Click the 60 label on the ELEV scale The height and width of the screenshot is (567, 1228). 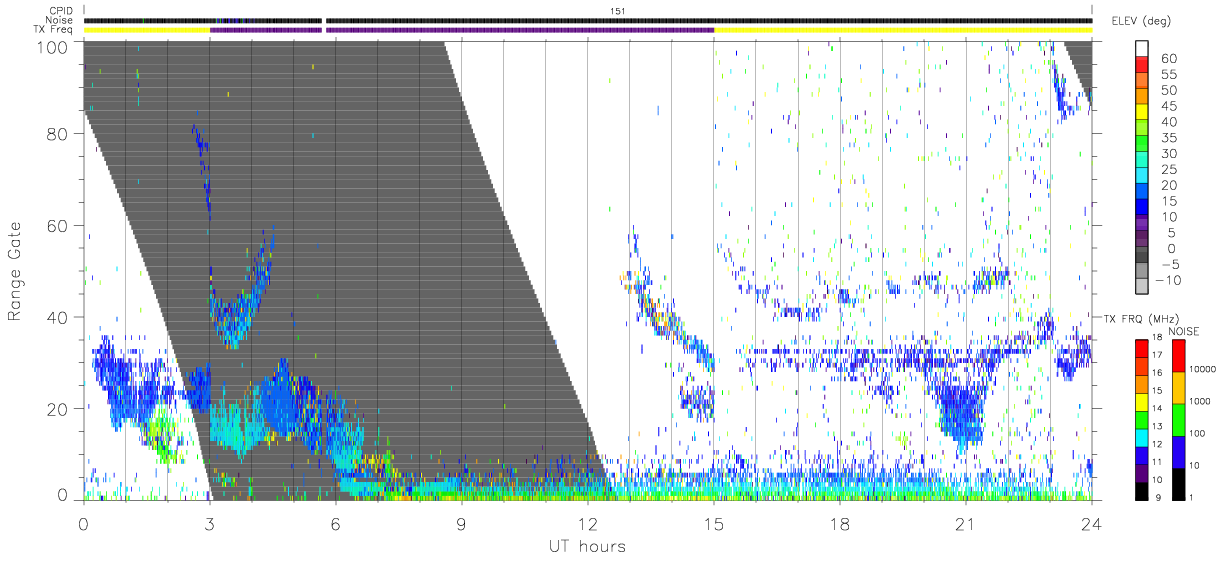coord(1171,58)
